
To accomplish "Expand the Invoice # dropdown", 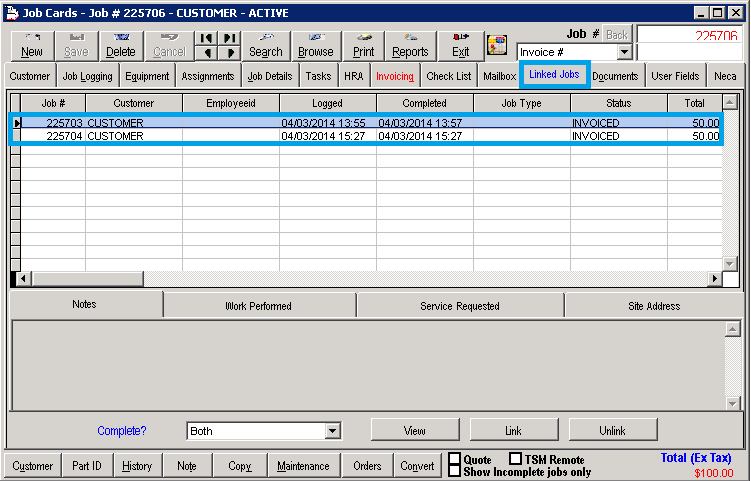I will (625, 52).
